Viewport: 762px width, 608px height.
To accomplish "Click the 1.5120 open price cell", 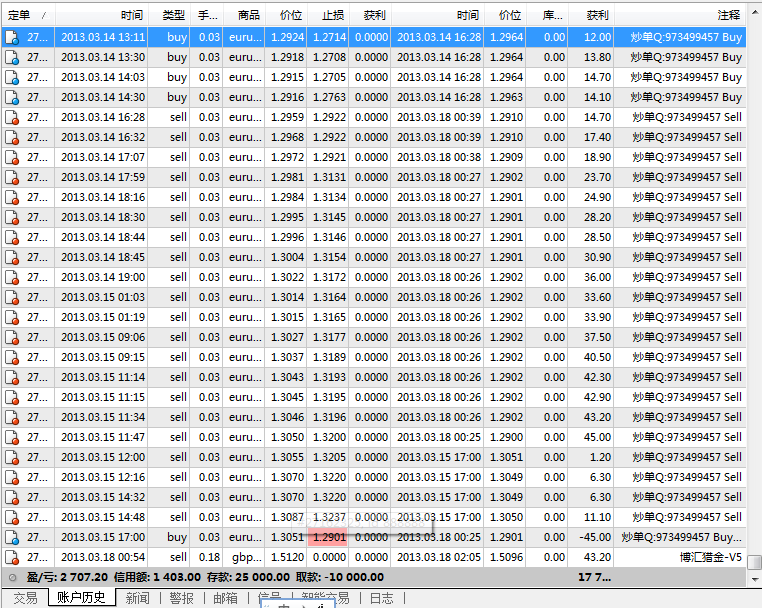I will (288, 557).
